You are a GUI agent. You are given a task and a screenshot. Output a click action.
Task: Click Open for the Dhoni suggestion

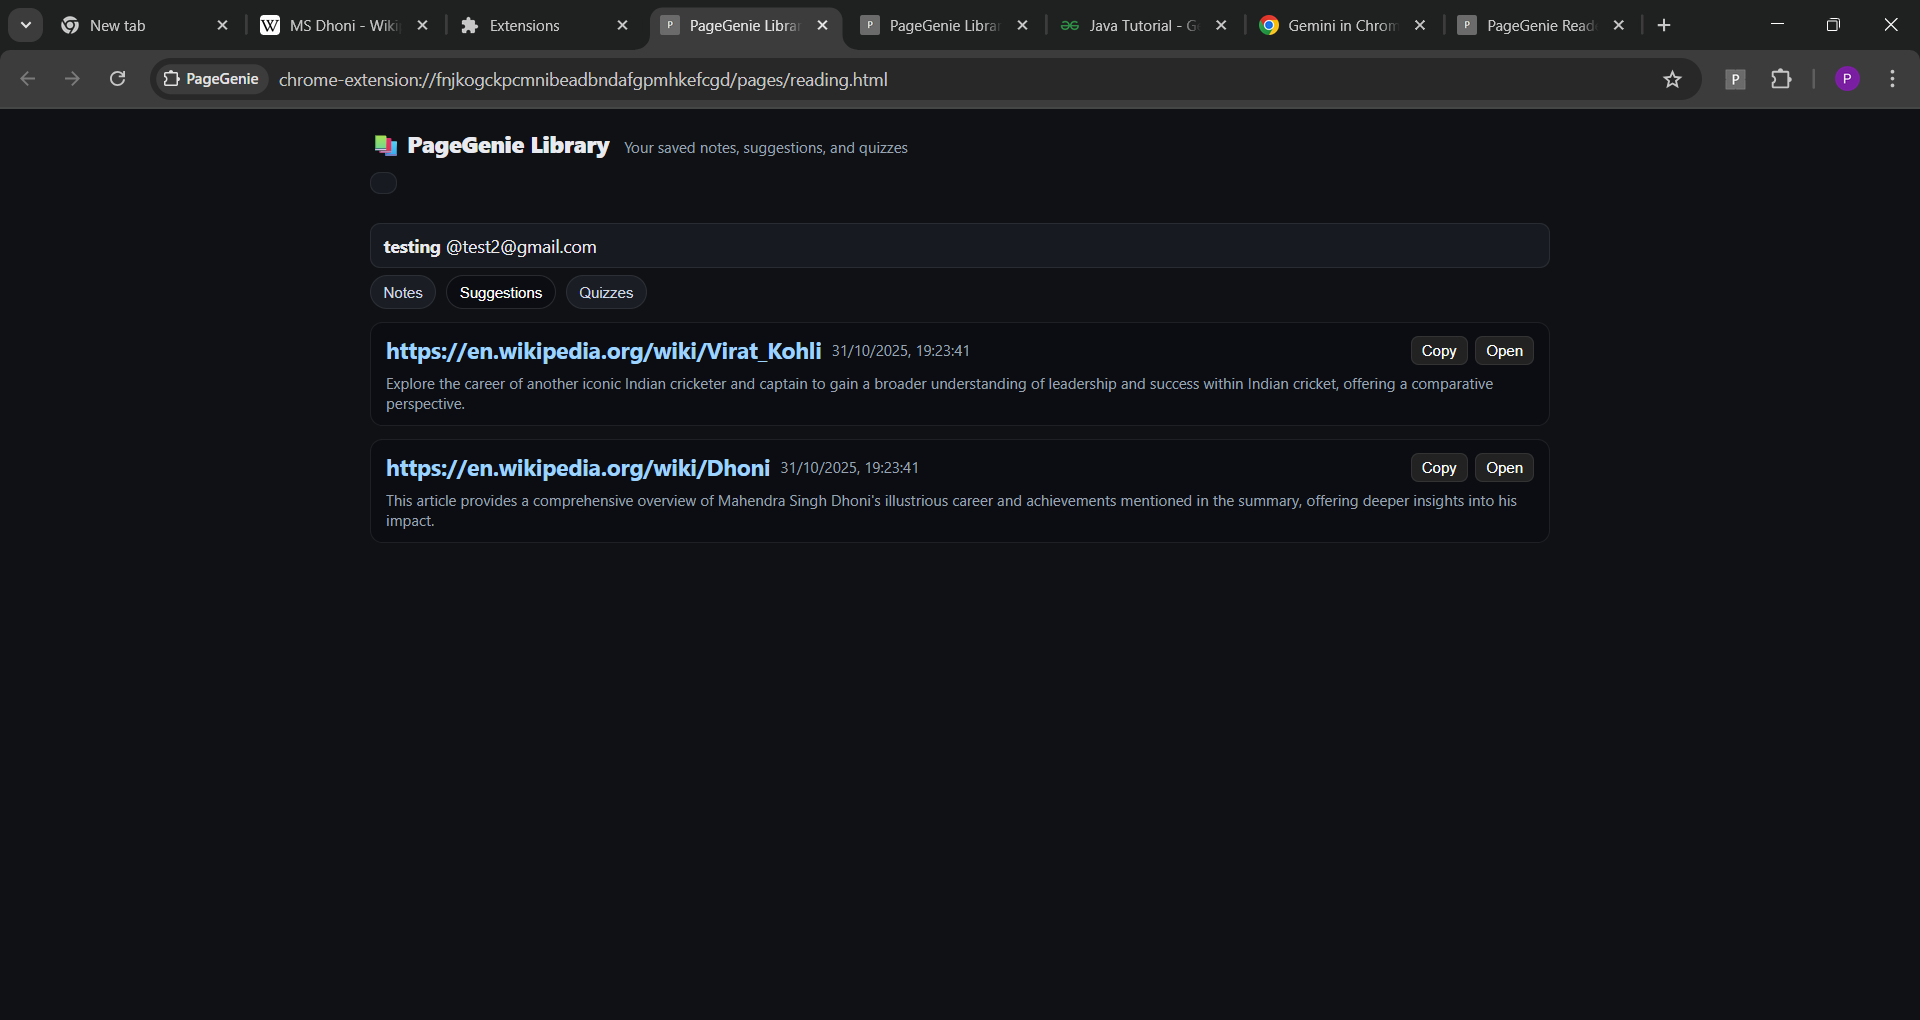[1504, 468]
